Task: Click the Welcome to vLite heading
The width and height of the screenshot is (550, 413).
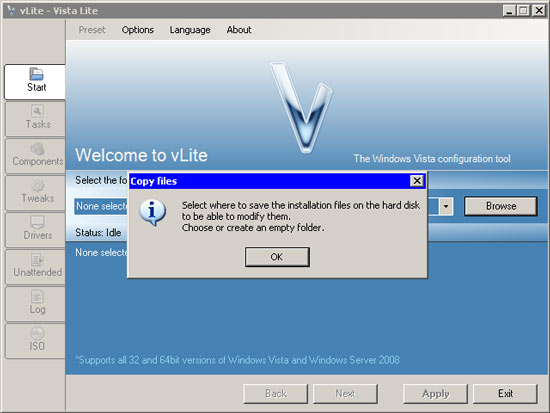Action: [x=141, y=155]
